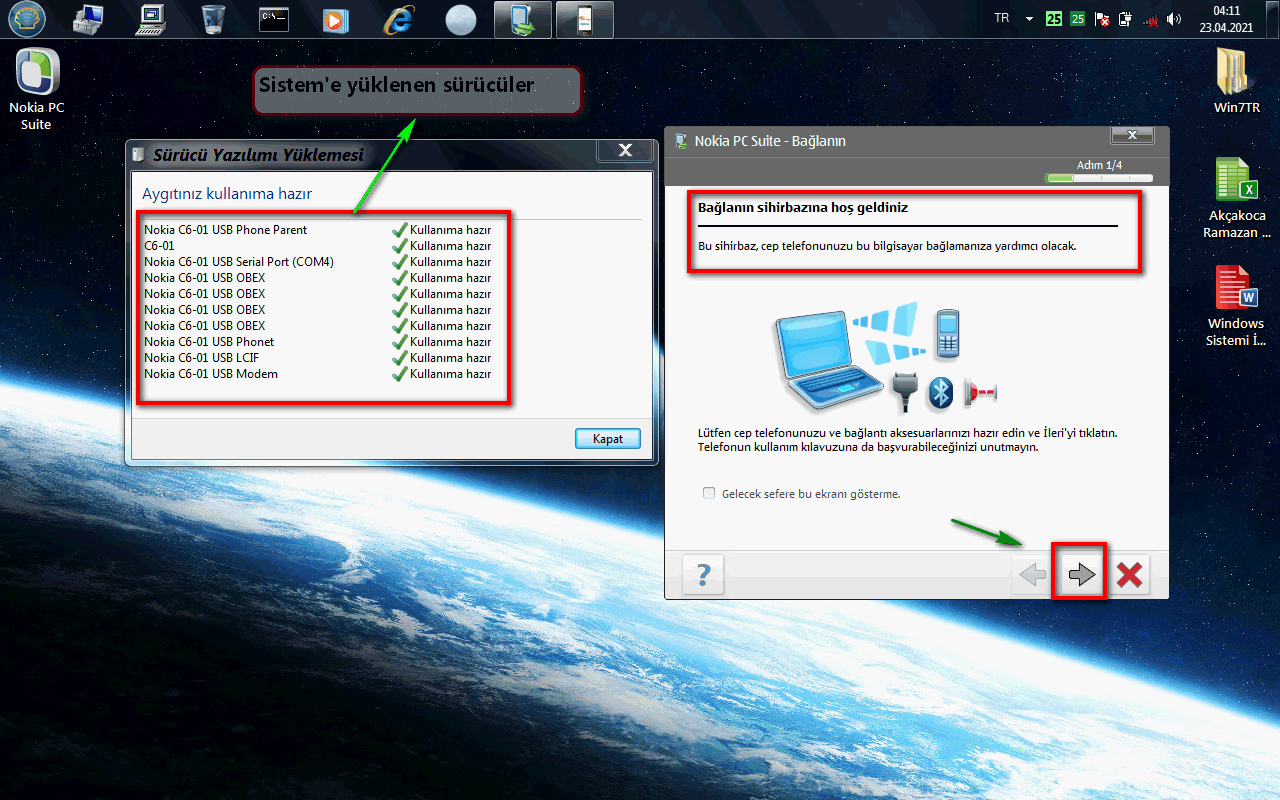1280x800 pixels.
Task: Show hidden tray icons arrow
Action: tap(1028, 19)
